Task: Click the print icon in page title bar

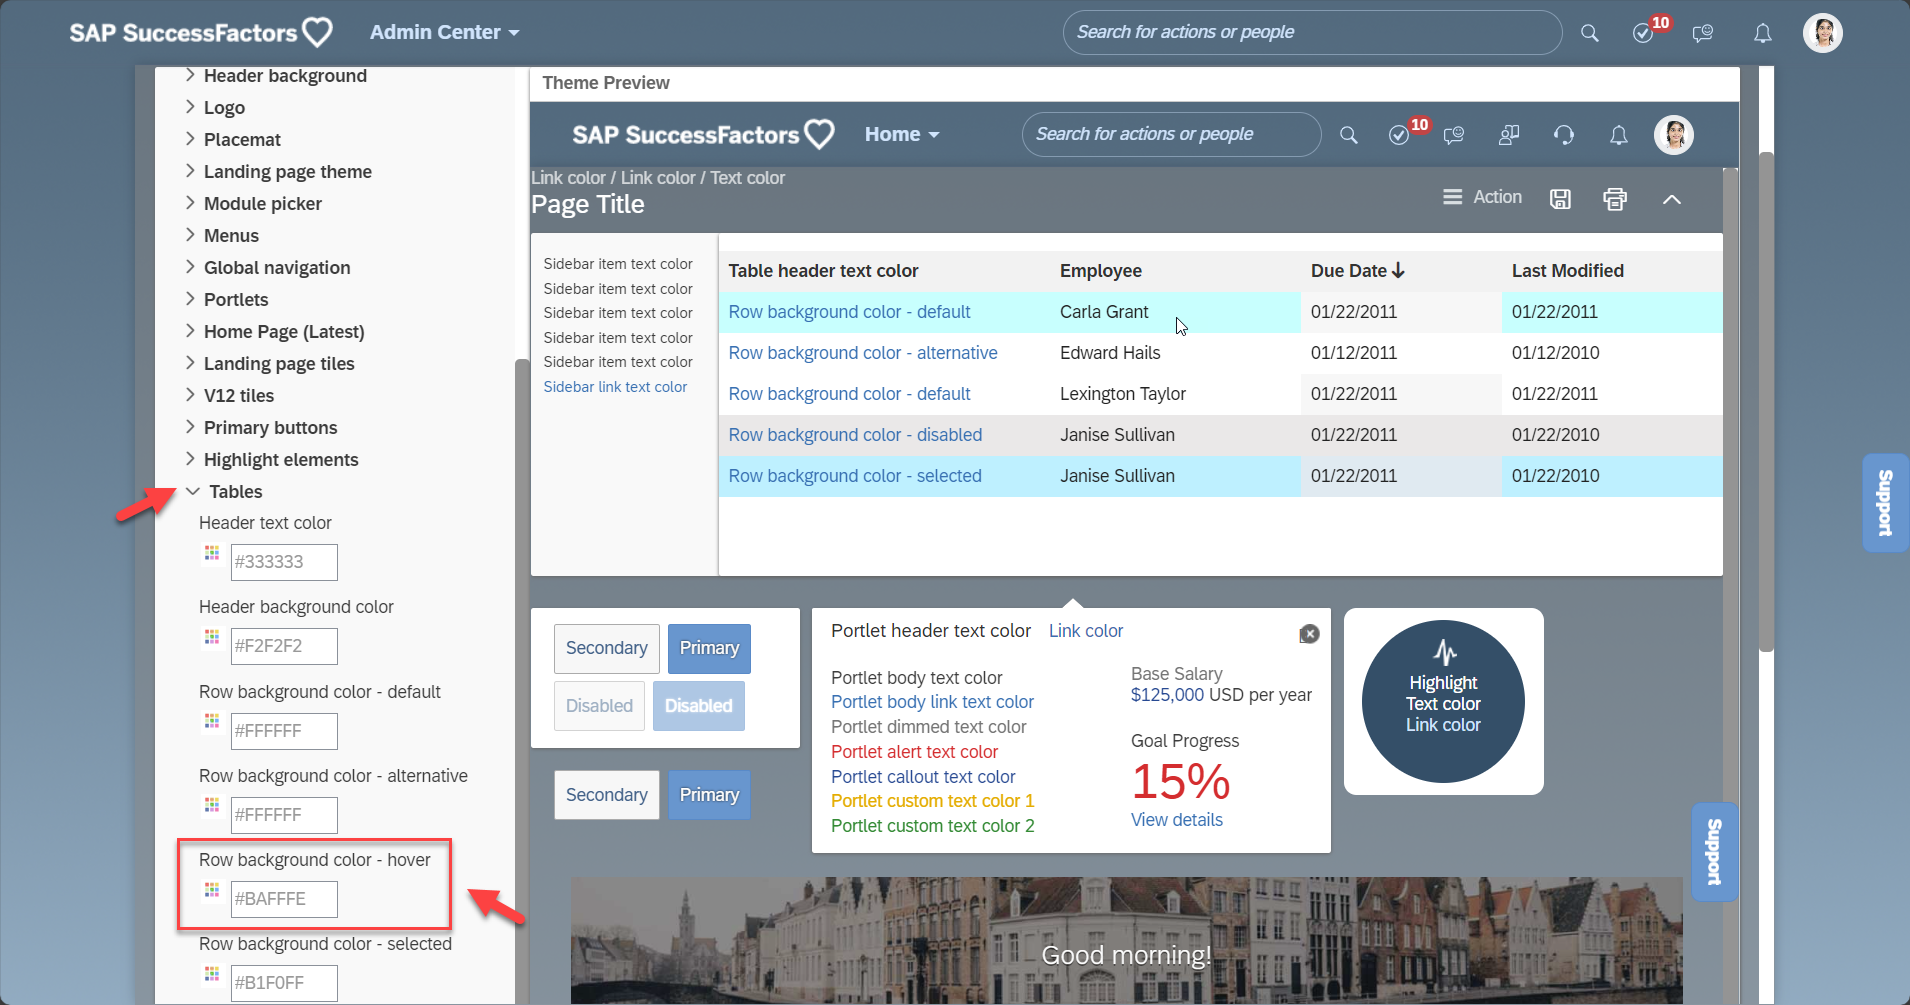Action: 1615,199
